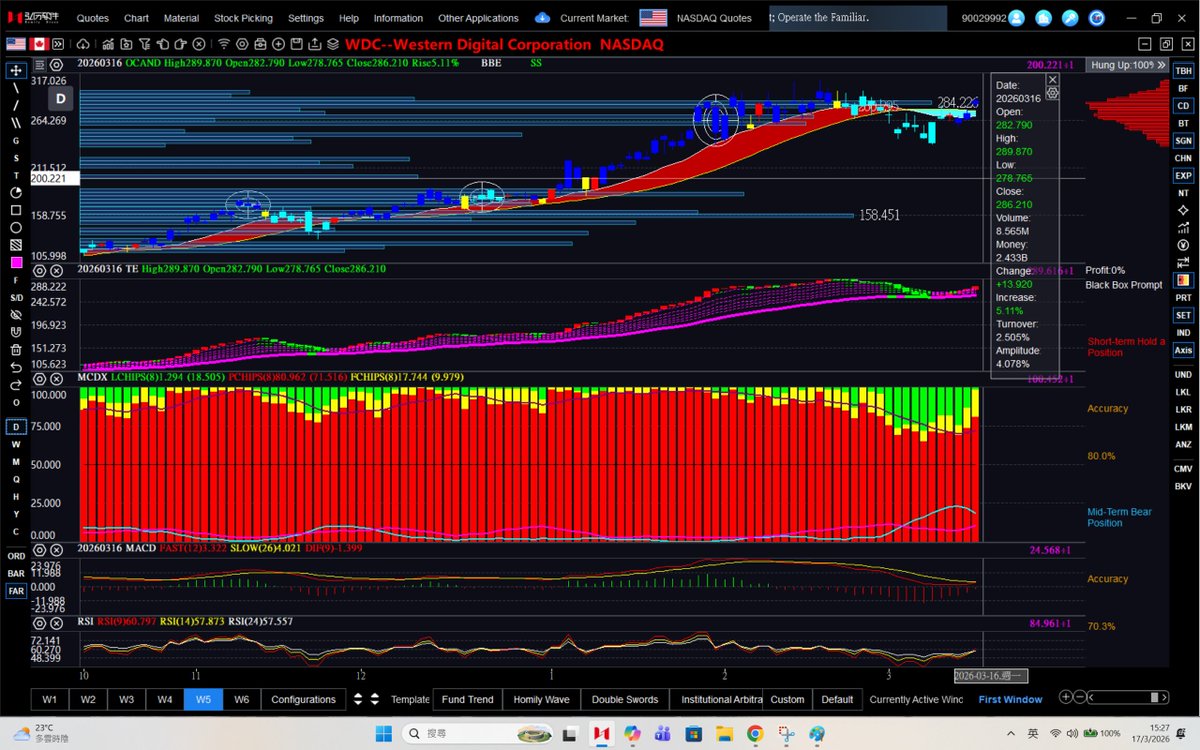This screenshot has width=1200, height=750.
Task: Click the floppy disk save icon
Action: [x=296, y=44]
